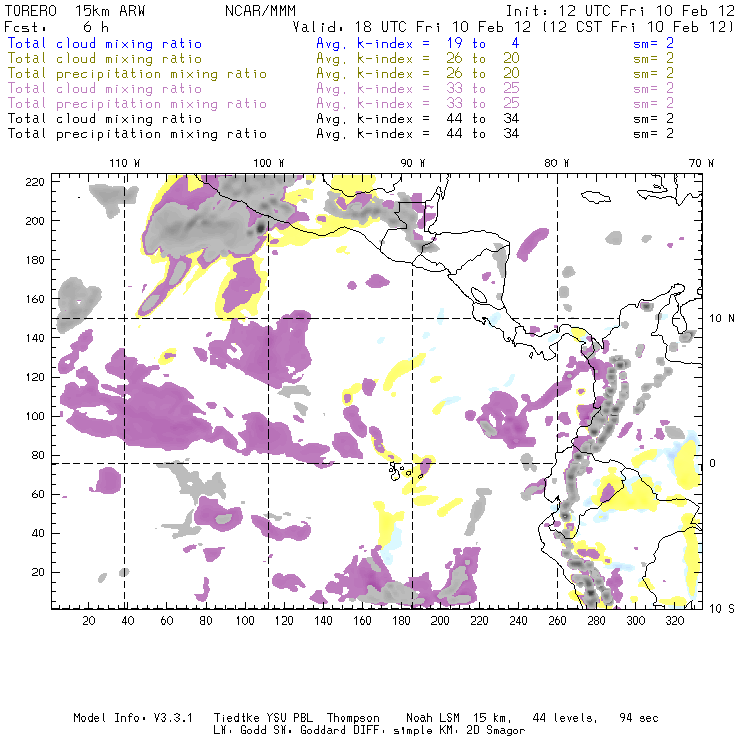Click the 'Noah LSM' text in the footer
Image resolution: width=740 pixels, height=740 pixels.
[x=433, y=718]
